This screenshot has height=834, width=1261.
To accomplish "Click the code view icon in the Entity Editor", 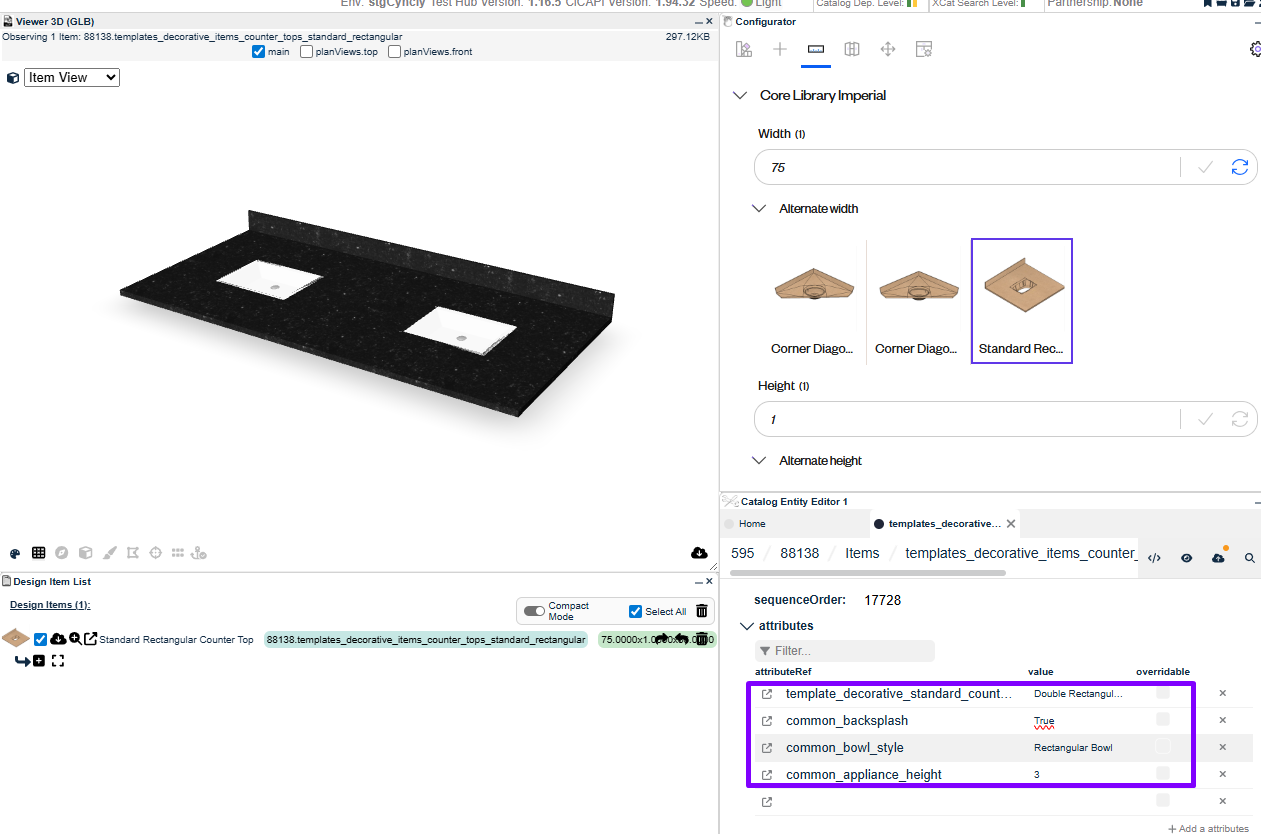I will (x=1154, y=558).
